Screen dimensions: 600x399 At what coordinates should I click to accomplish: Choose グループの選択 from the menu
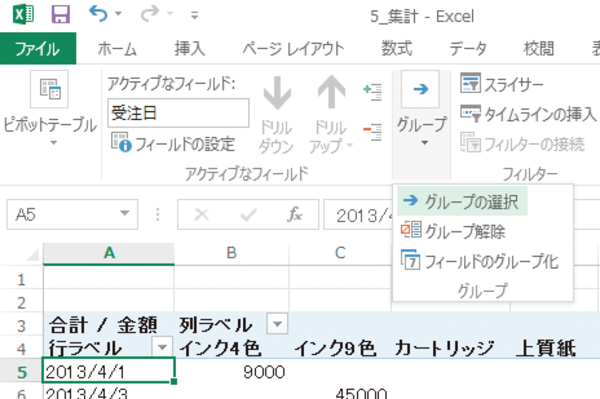pos(462,201)
